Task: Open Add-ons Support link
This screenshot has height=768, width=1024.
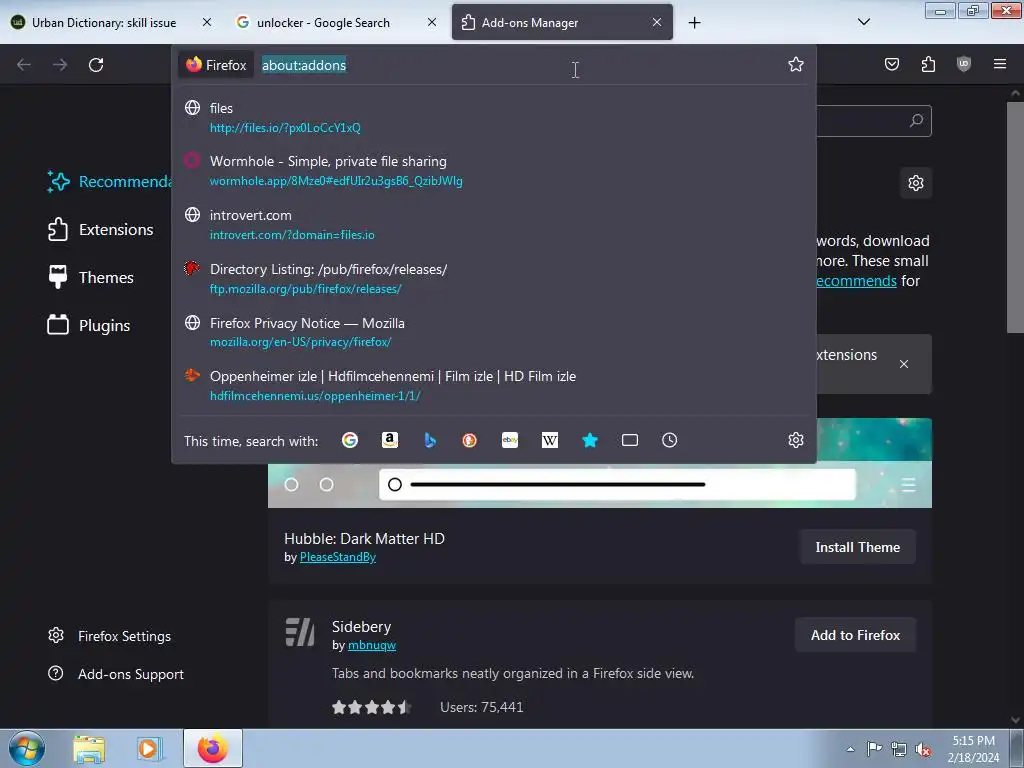Action: click(x=116, y=674)
